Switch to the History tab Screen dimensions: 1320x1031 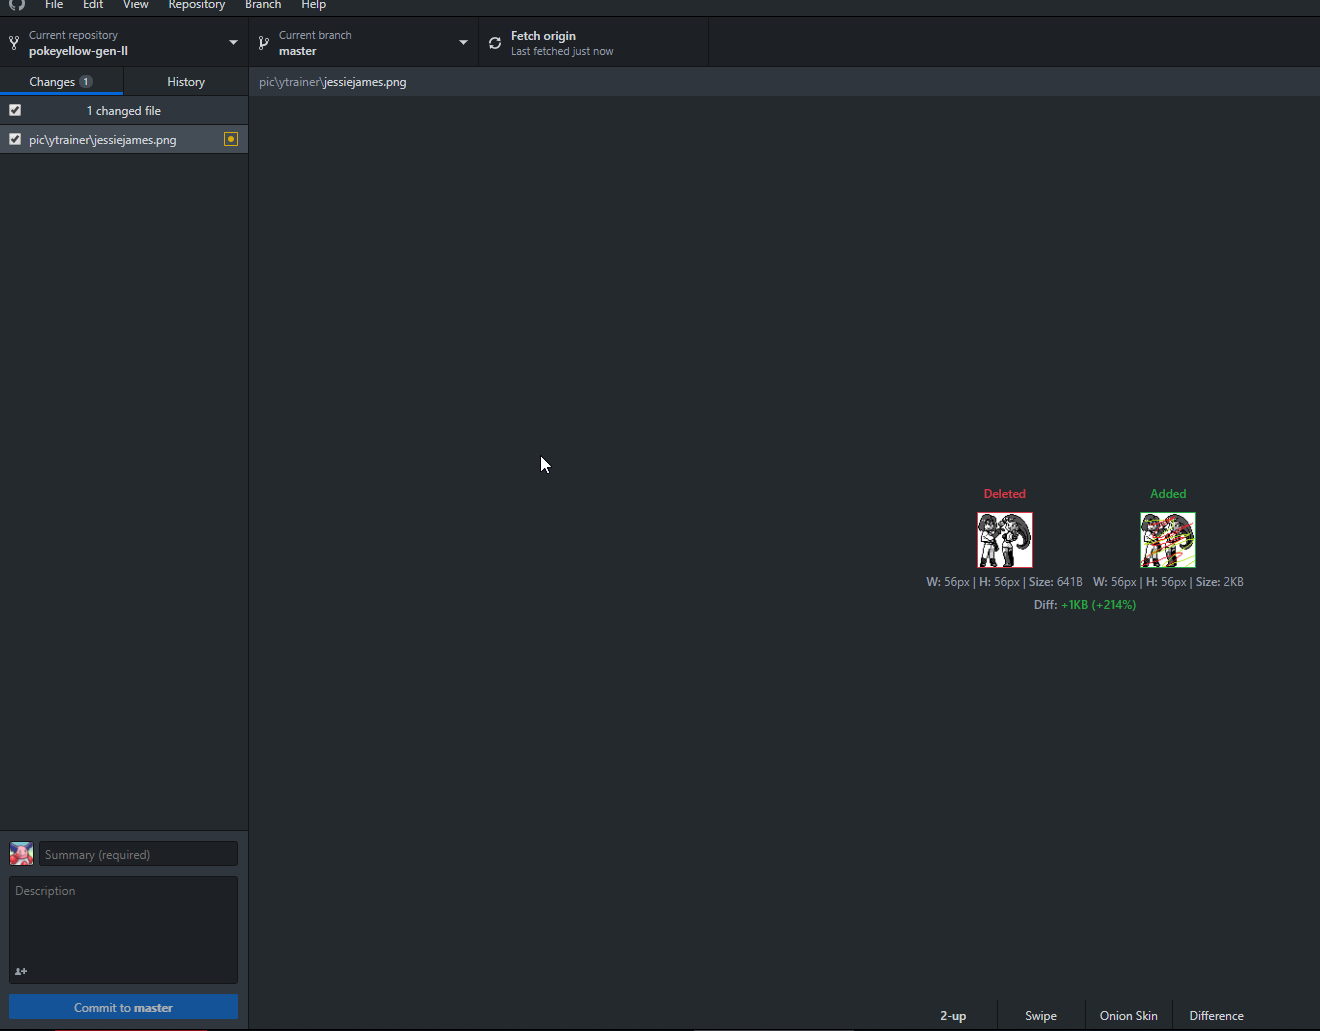tap(186, 82)
